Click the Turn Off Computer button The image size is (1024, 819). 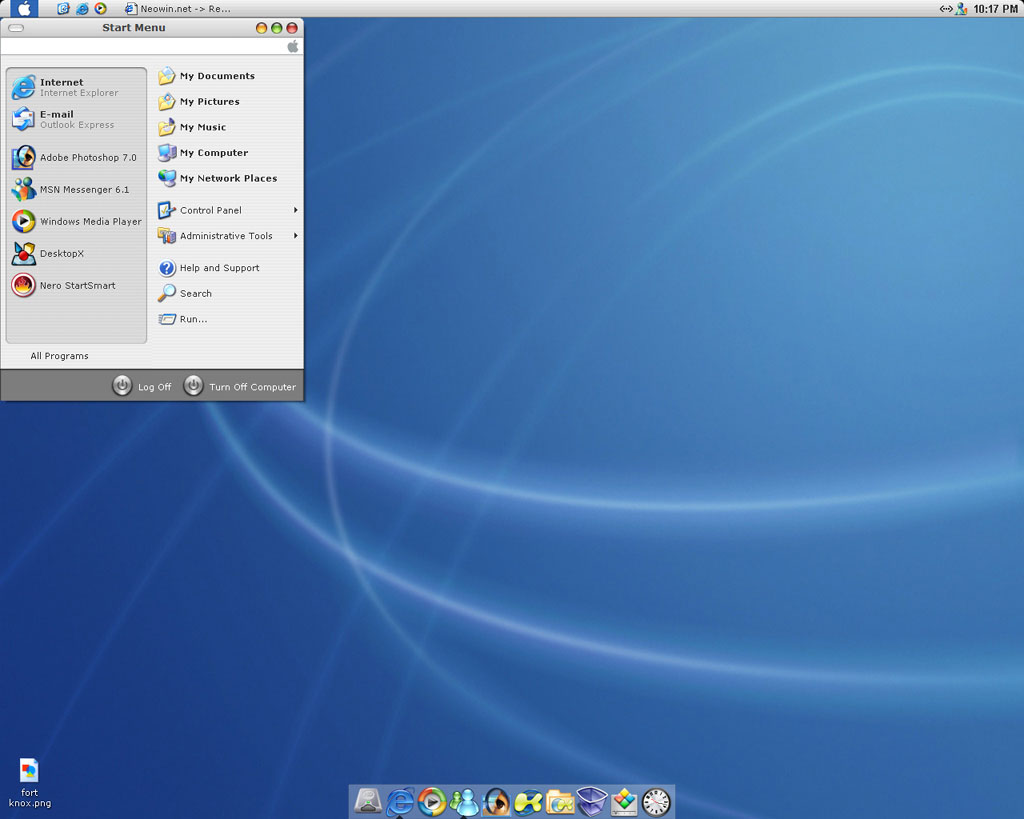point(240,386)
